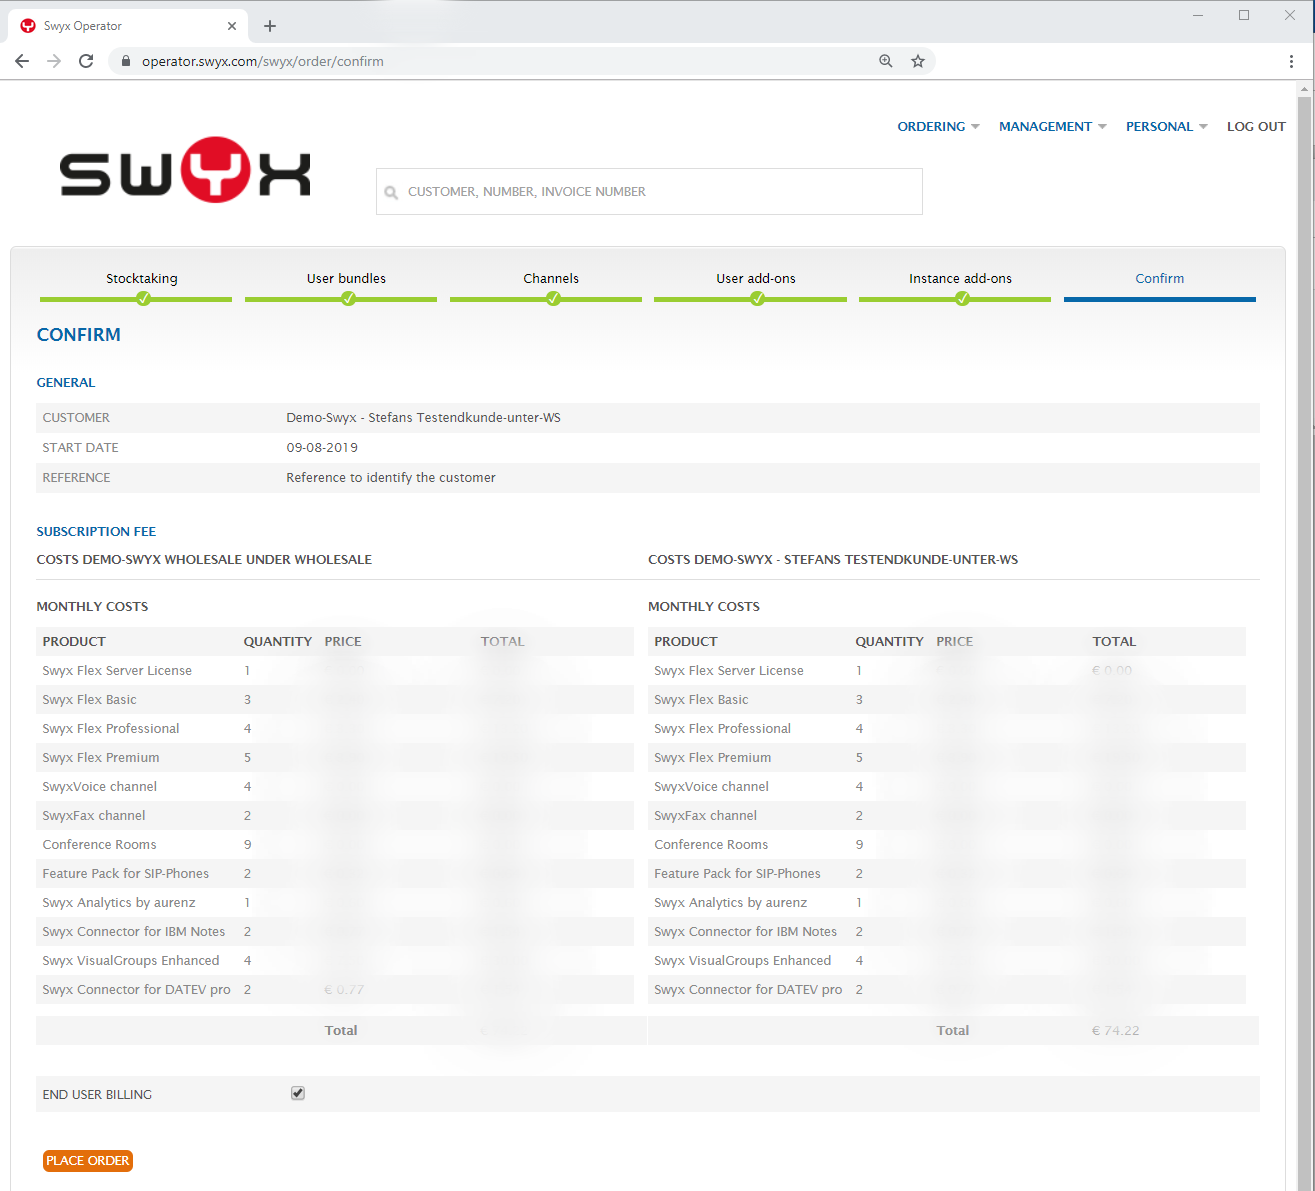Click 'Reference to identify the customer' text
1315x1191 pixels.
pyautogui.click(x=391, y=478)
